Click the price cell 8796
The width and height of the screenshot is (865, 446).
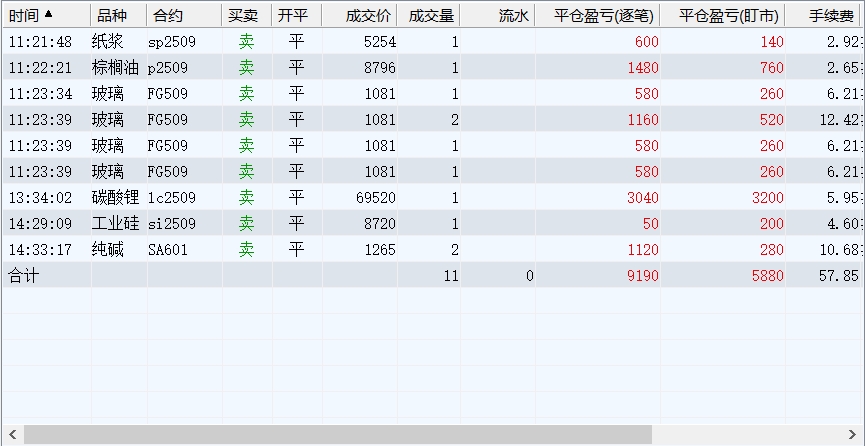[380, 68]
